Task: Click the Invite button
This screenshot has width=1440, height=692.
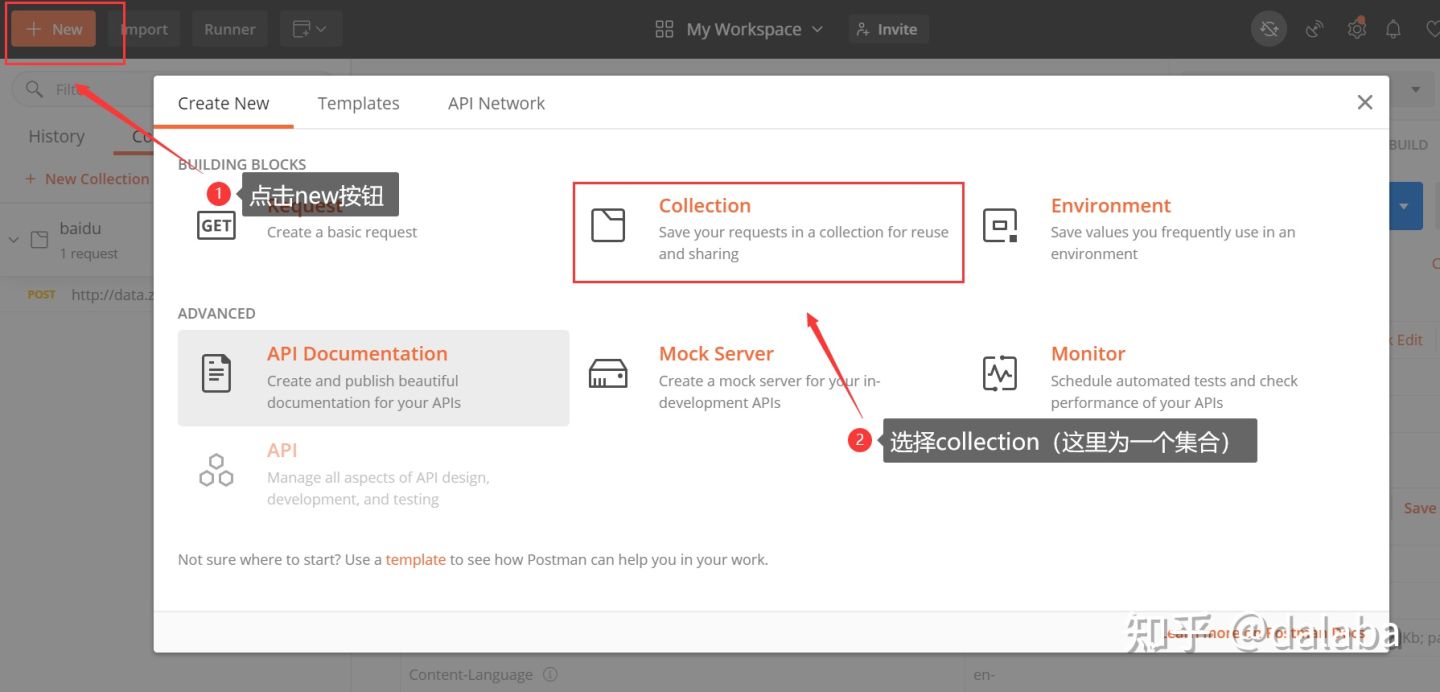Action: pyautogui.click(x=888, y=29)
